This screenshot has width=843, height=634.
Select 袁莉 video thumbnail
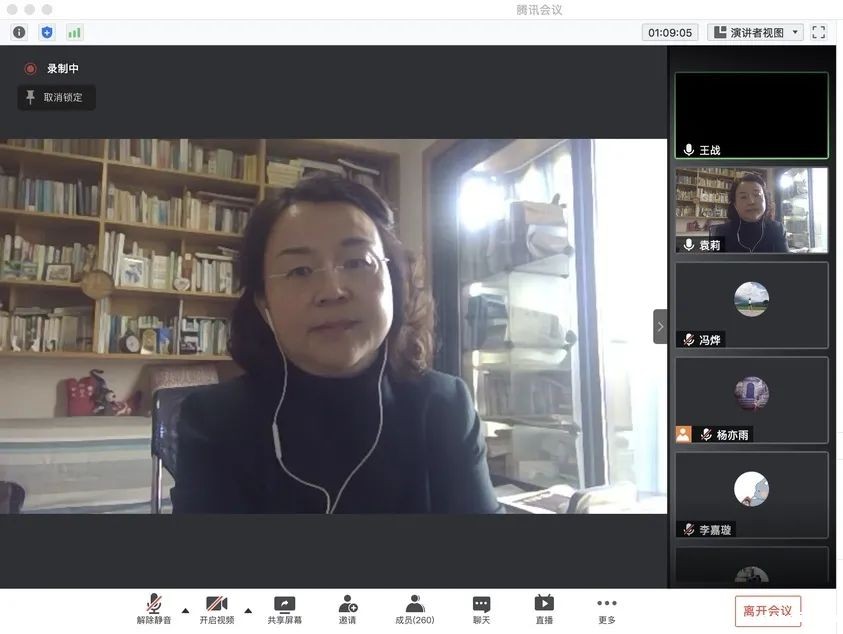point(751,209)
